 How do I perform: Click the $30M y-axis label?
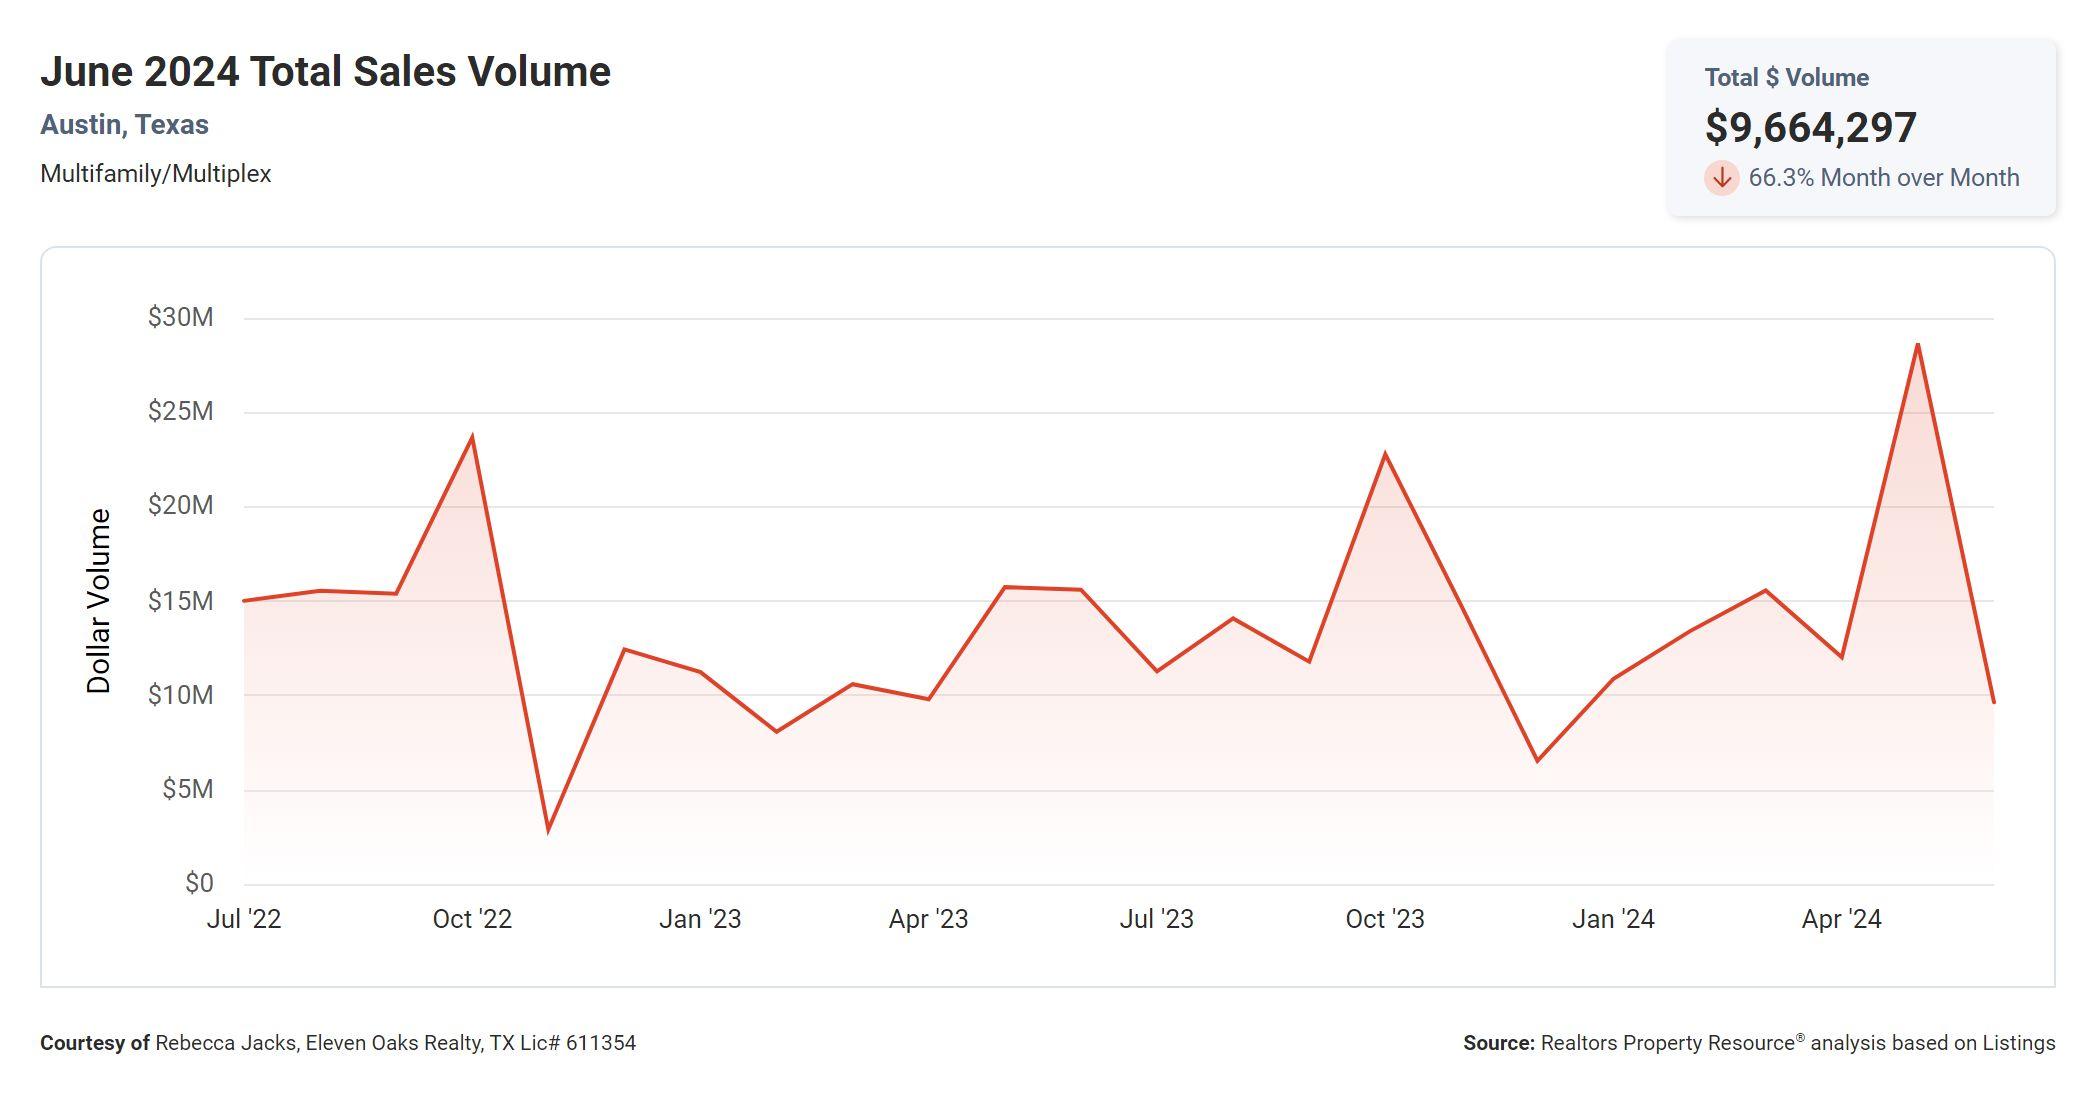coord(181,318)
